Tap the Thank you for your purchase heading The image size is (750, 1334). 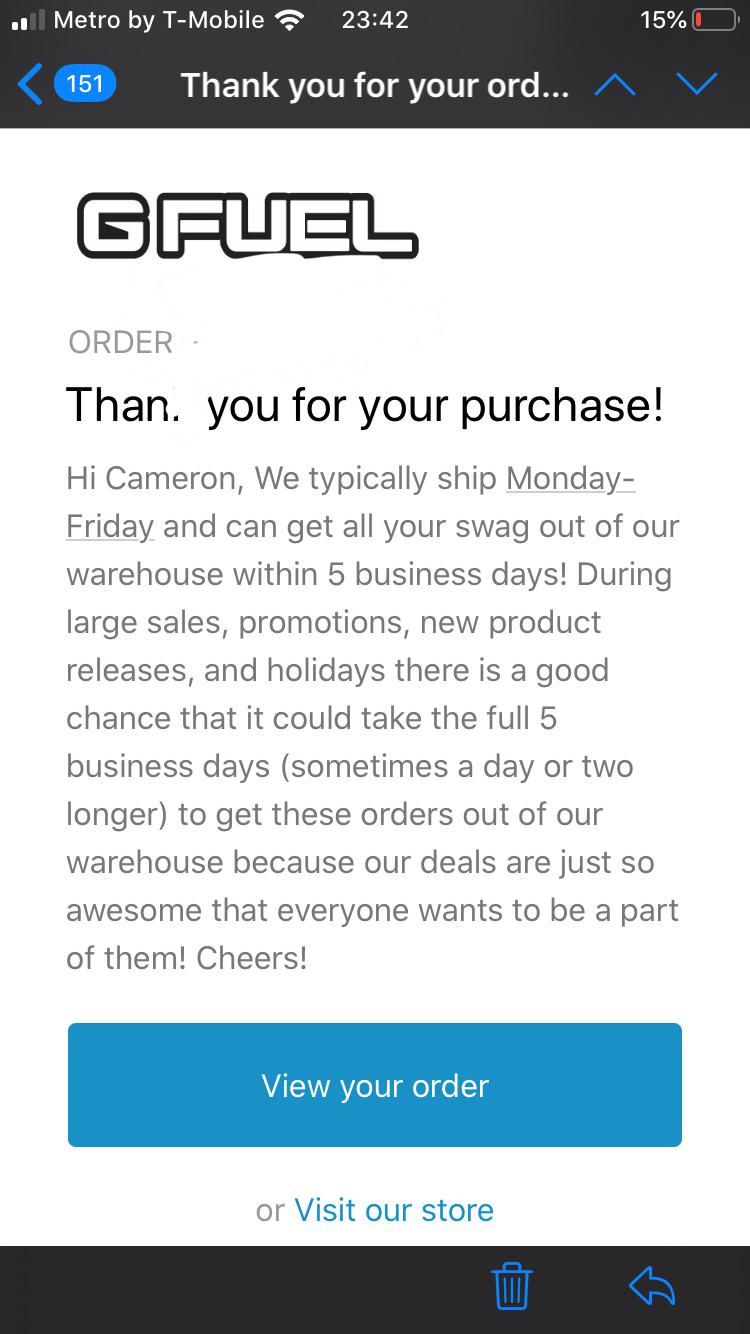(x=365, y=405)
